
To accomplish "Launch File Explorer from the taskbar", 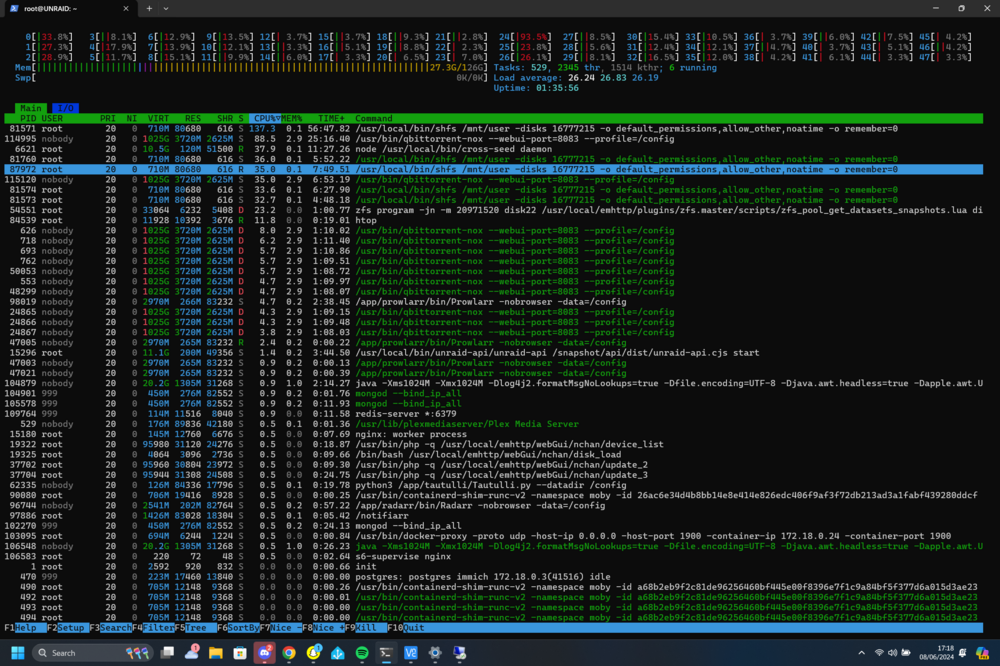I will 216,653.
